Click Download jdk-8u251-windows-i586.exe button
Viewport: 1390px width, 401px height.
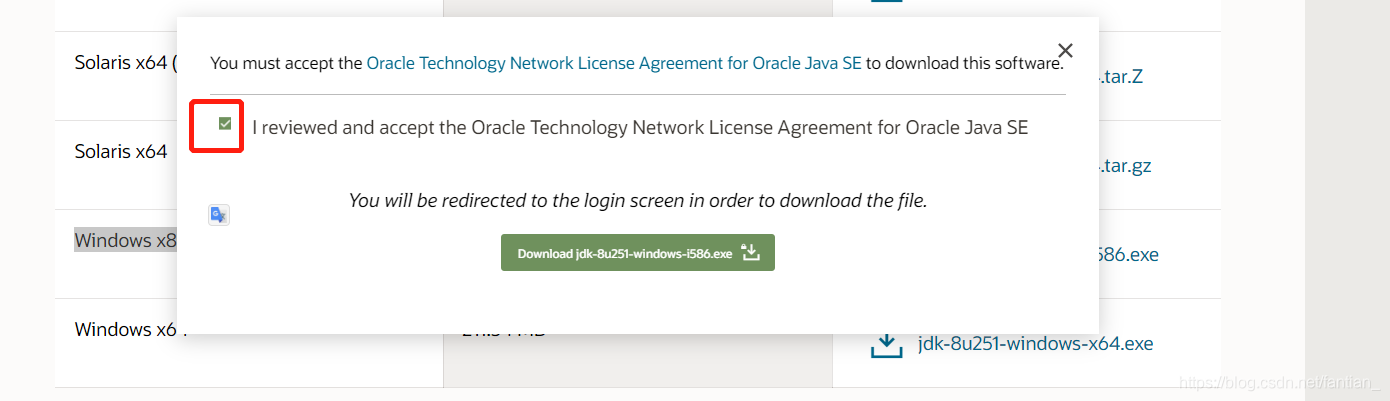(638, 253)
